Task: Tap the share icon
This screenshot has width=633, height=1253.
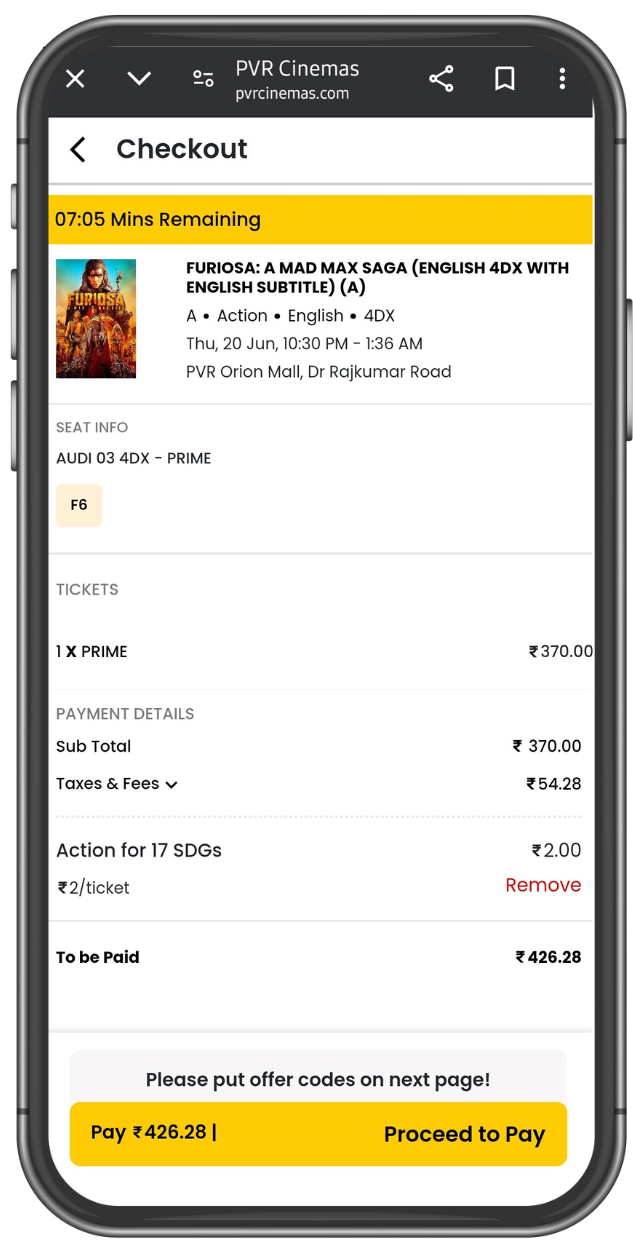Action: [441, 79]
